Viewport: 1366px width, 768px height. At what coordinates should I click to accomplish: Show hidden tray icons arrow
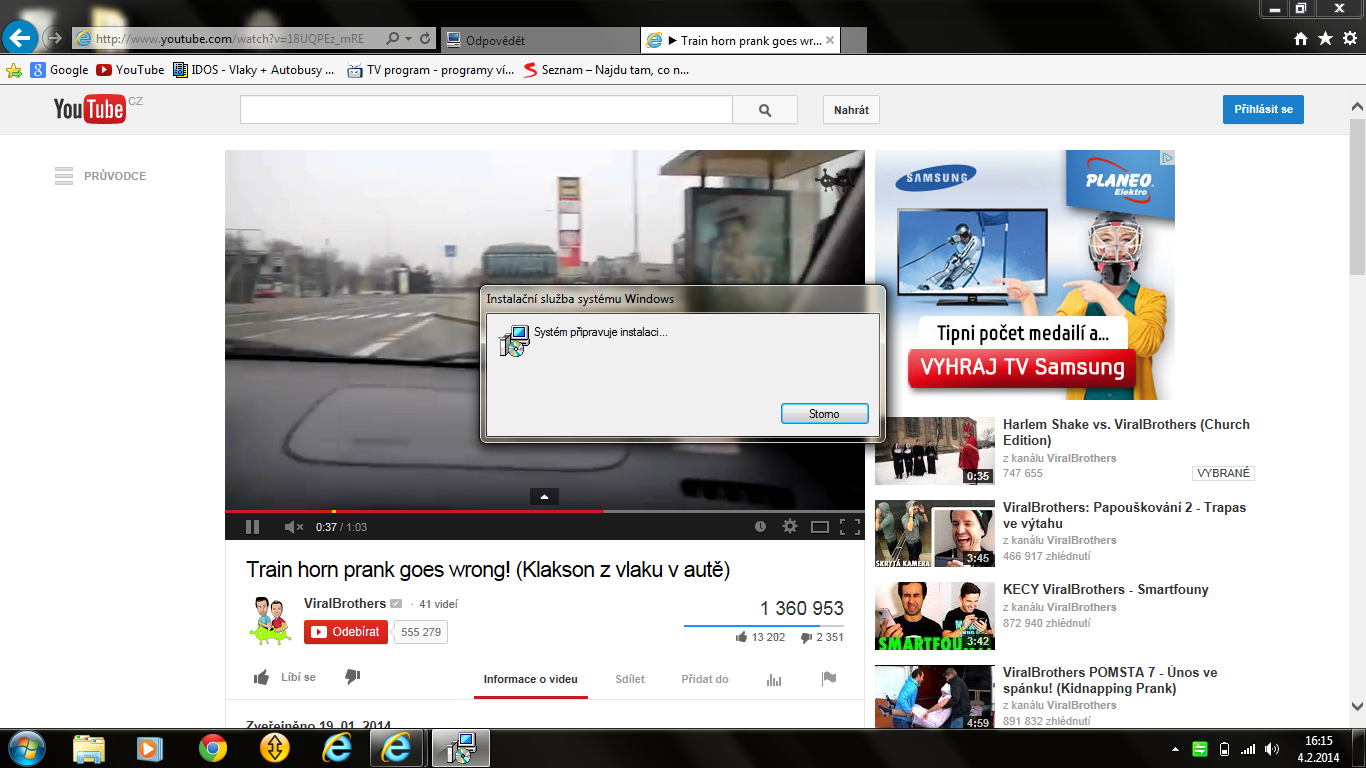pos(1175,749)
